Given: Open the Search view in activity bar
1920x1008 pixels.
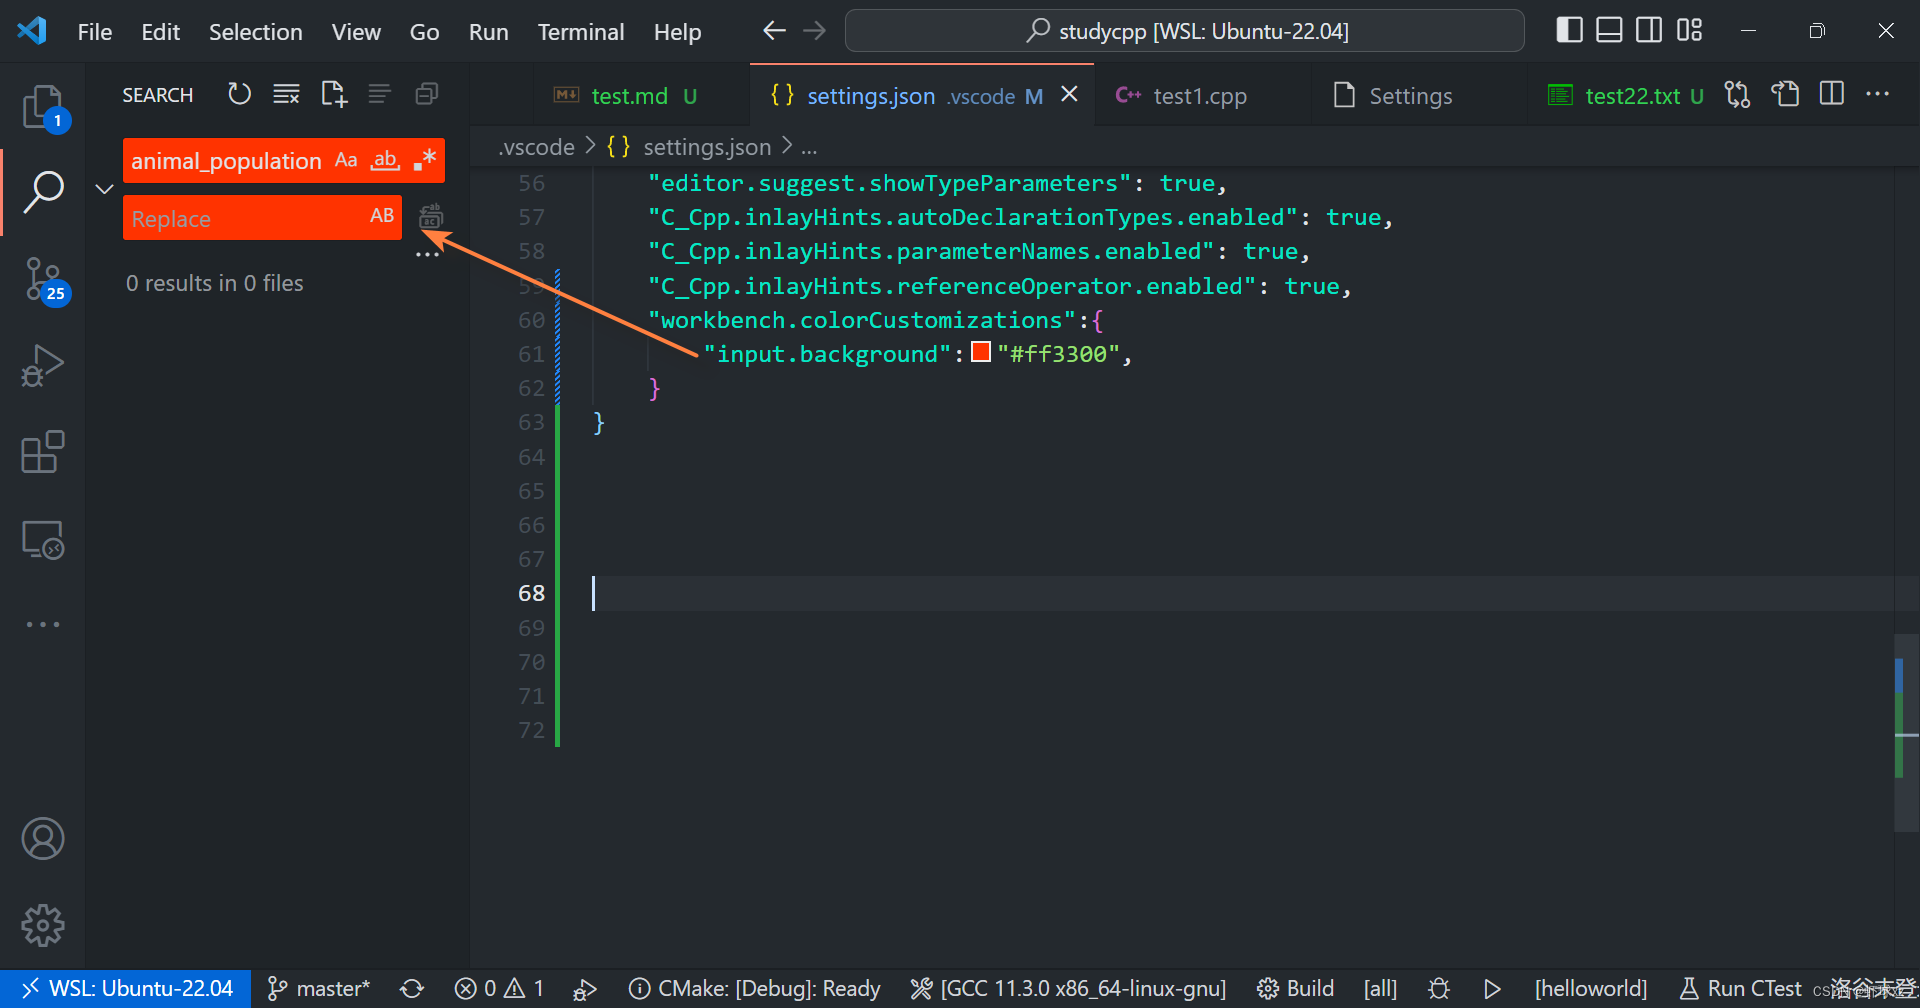Looking at the screenshot, I should pos(43,192).
